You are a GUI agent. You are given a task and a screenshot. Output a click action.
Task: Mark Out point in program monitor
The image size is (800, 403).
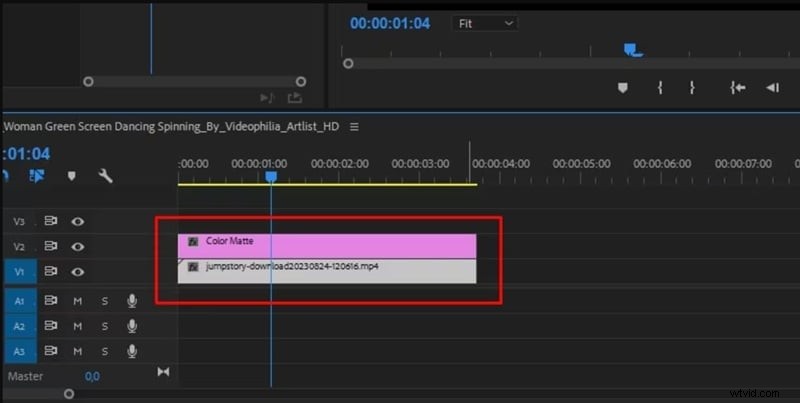tap(692, 88)
